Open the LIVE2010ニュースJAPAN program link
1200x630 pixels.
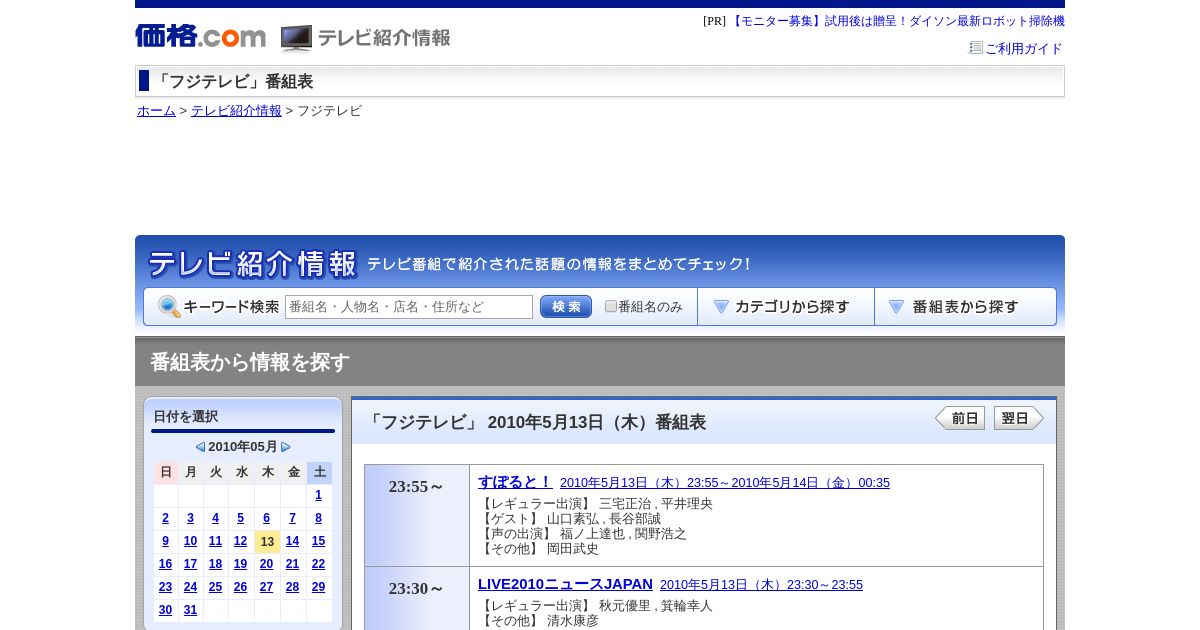click(x=565, y=583)
